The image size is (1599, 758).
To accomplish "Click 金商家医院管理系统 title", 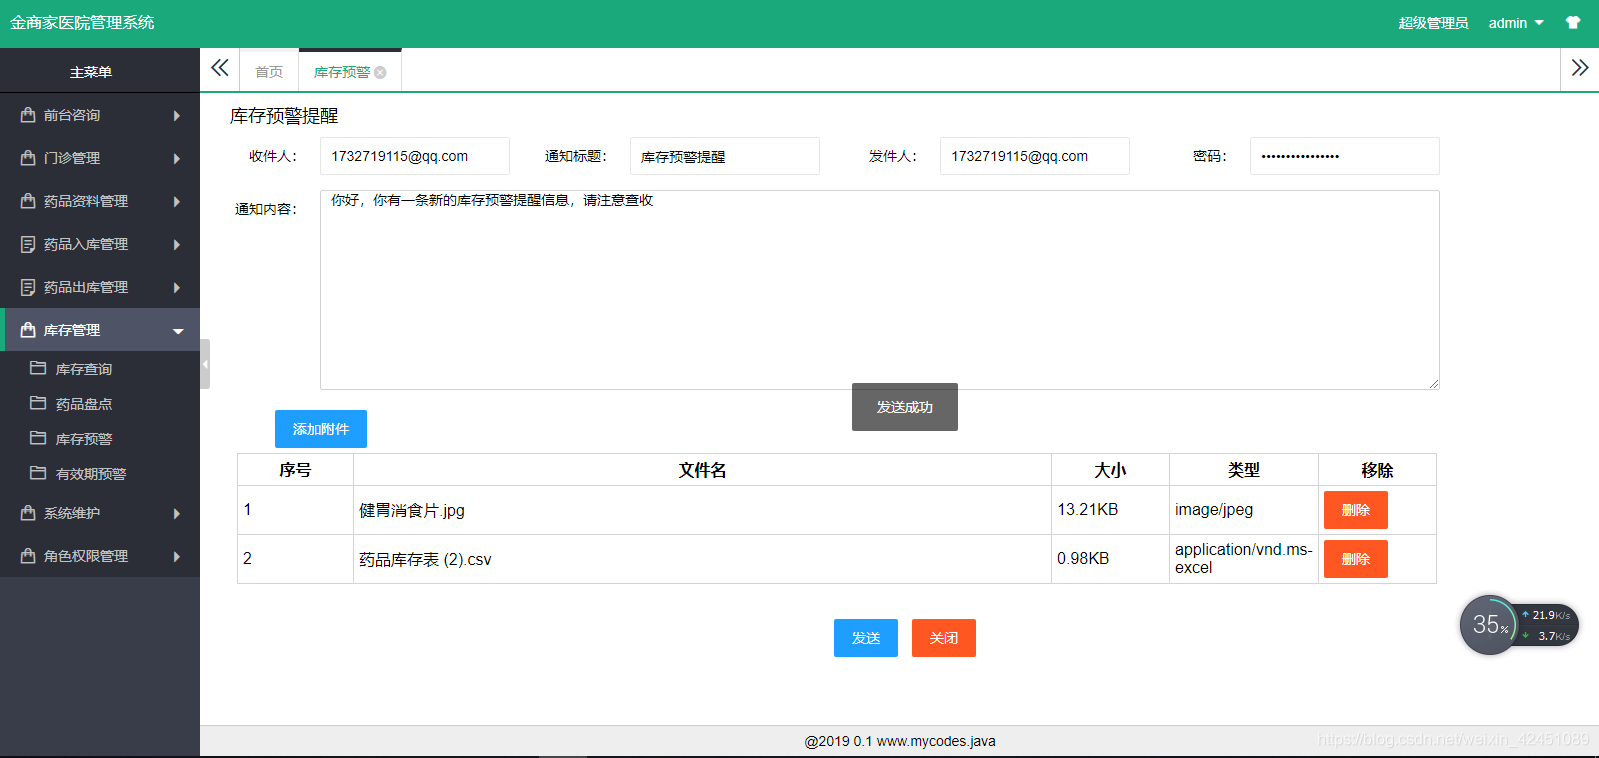I will (x=82, y=23).
